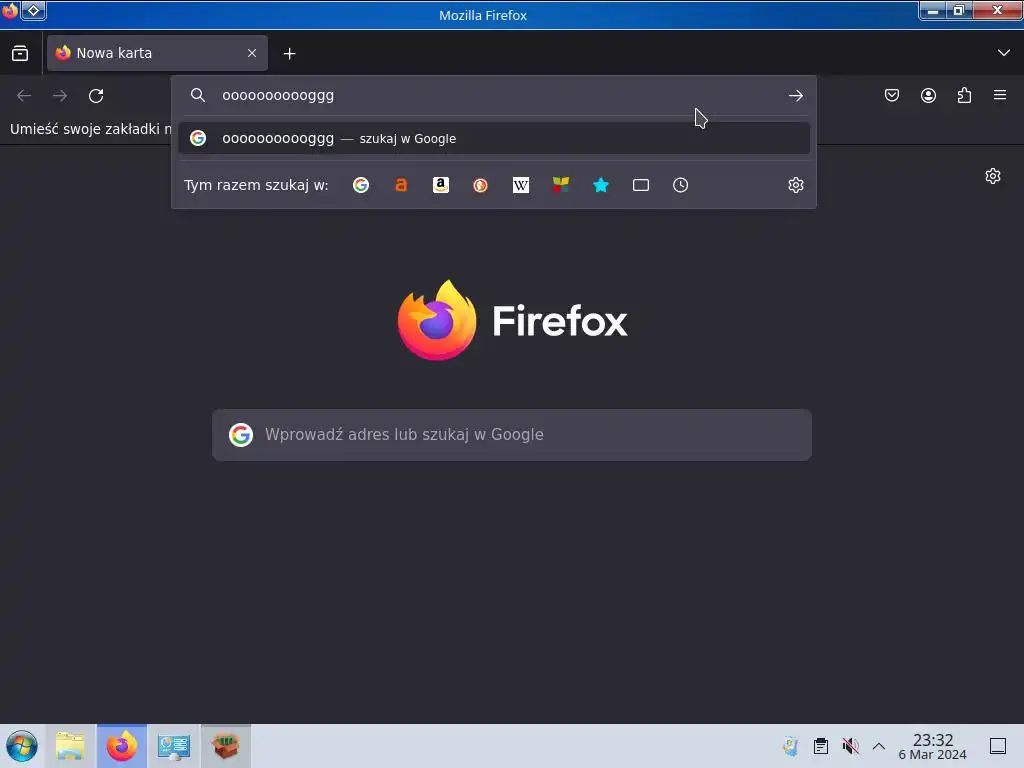Open the extensions puzzle-piece icon
1024x768 pixels.
coord(964,95)
